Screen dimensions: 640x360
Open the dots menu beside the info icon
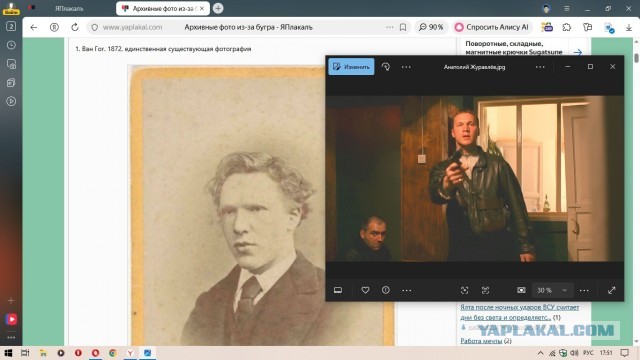point(407,290)
